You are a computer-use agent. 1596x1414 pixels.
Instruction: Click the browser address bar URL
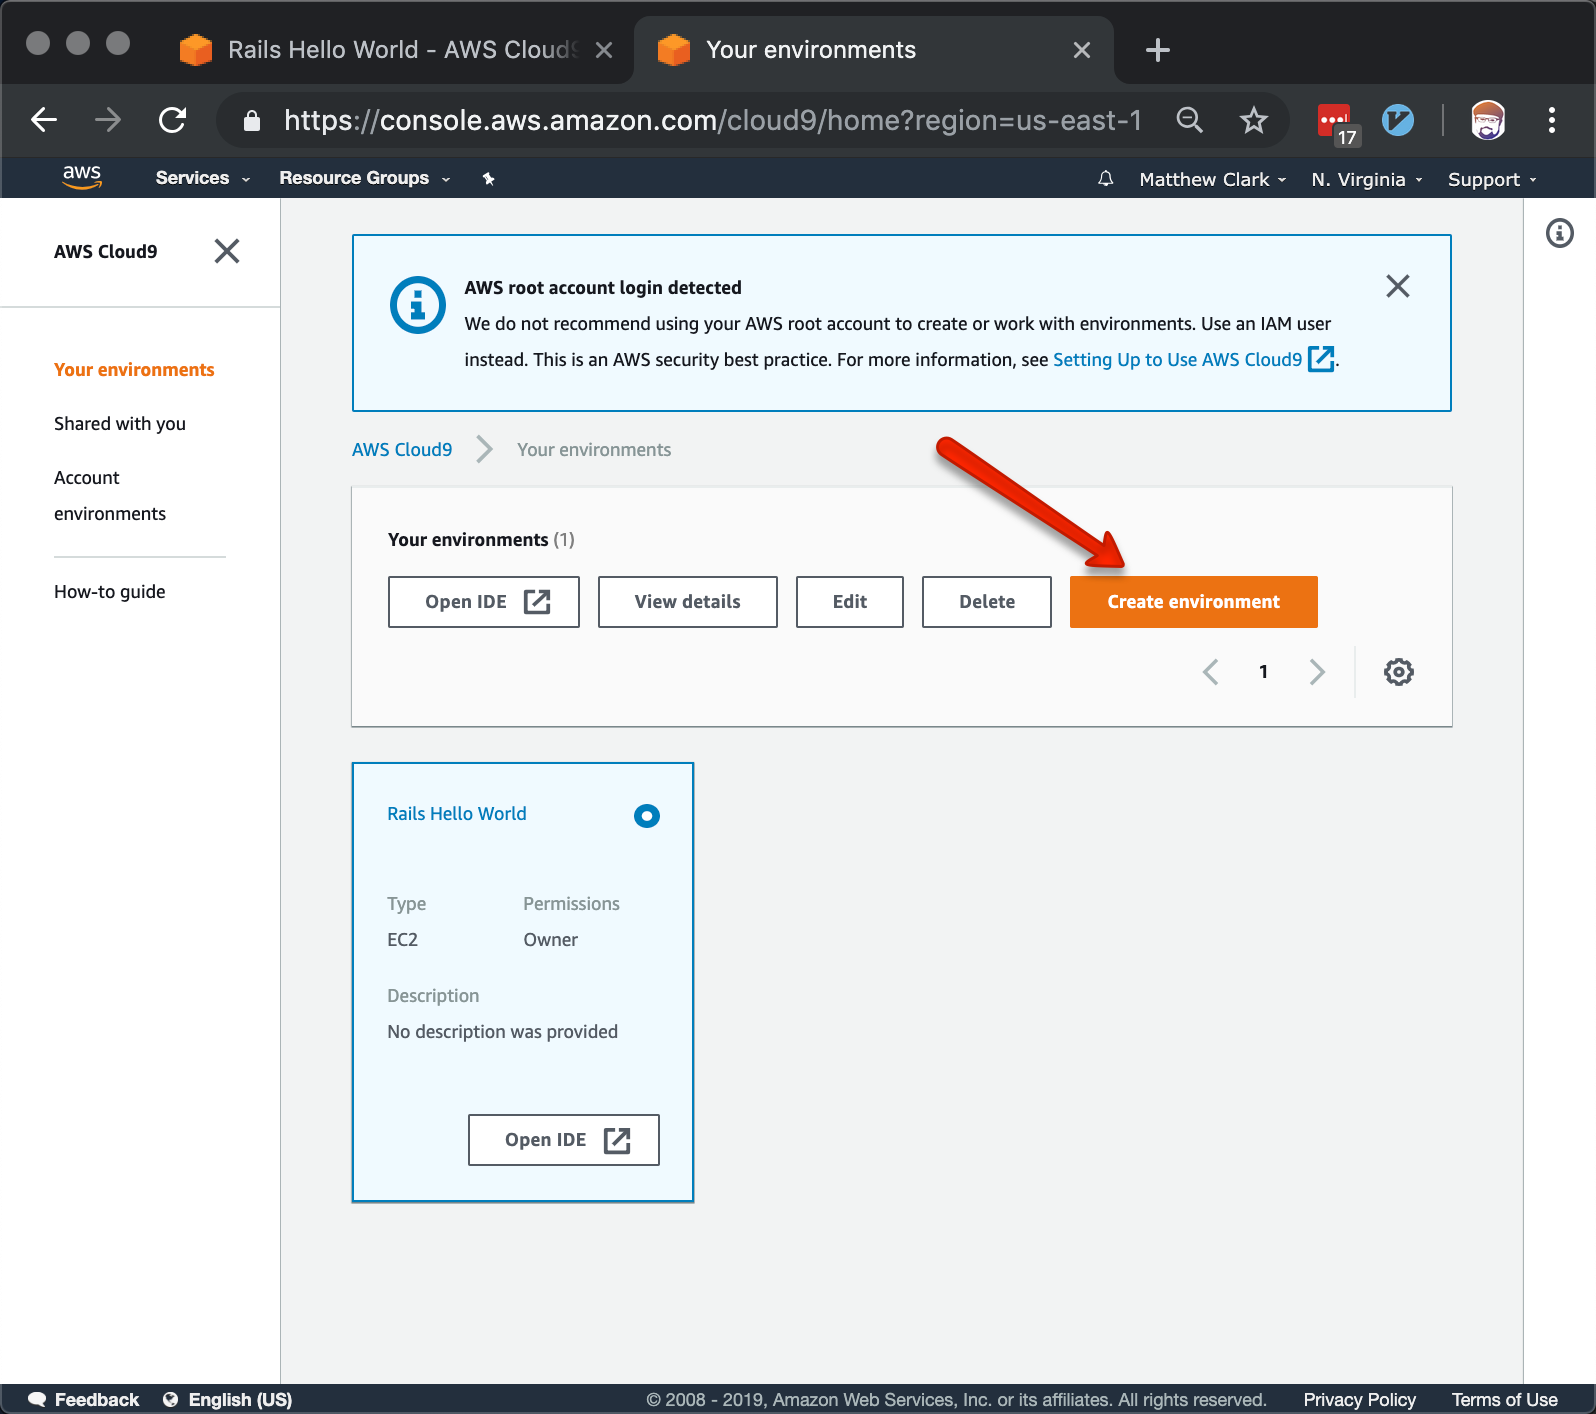[712, 121]
